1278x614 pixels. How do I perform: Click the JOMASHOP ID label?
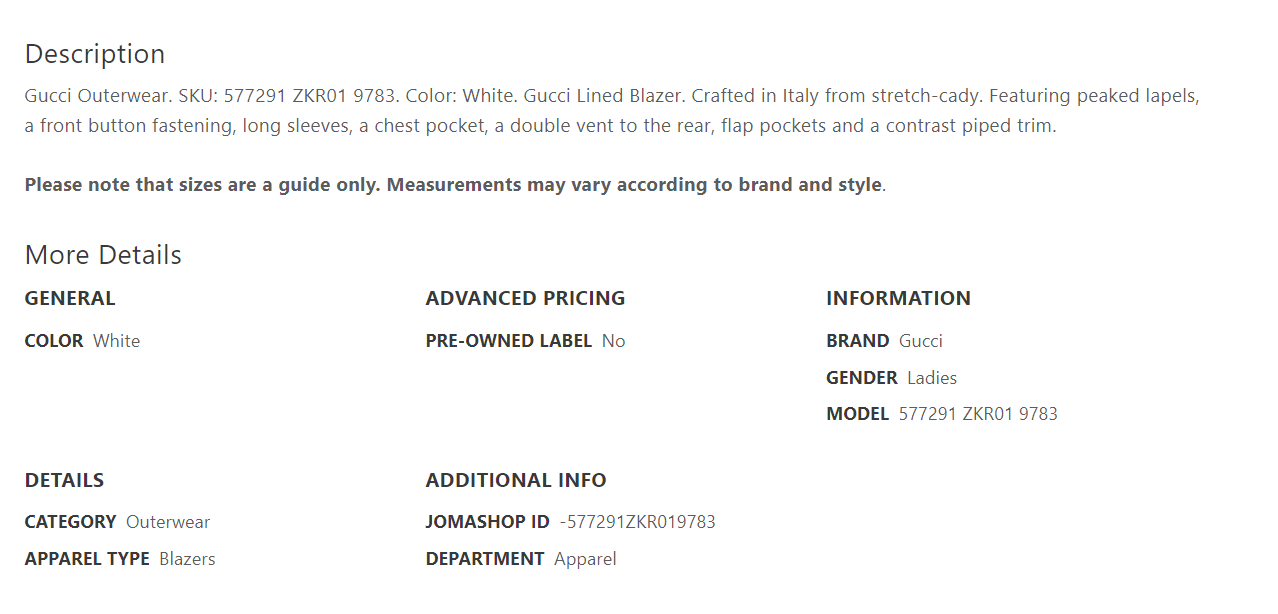[x=488, y=522]
